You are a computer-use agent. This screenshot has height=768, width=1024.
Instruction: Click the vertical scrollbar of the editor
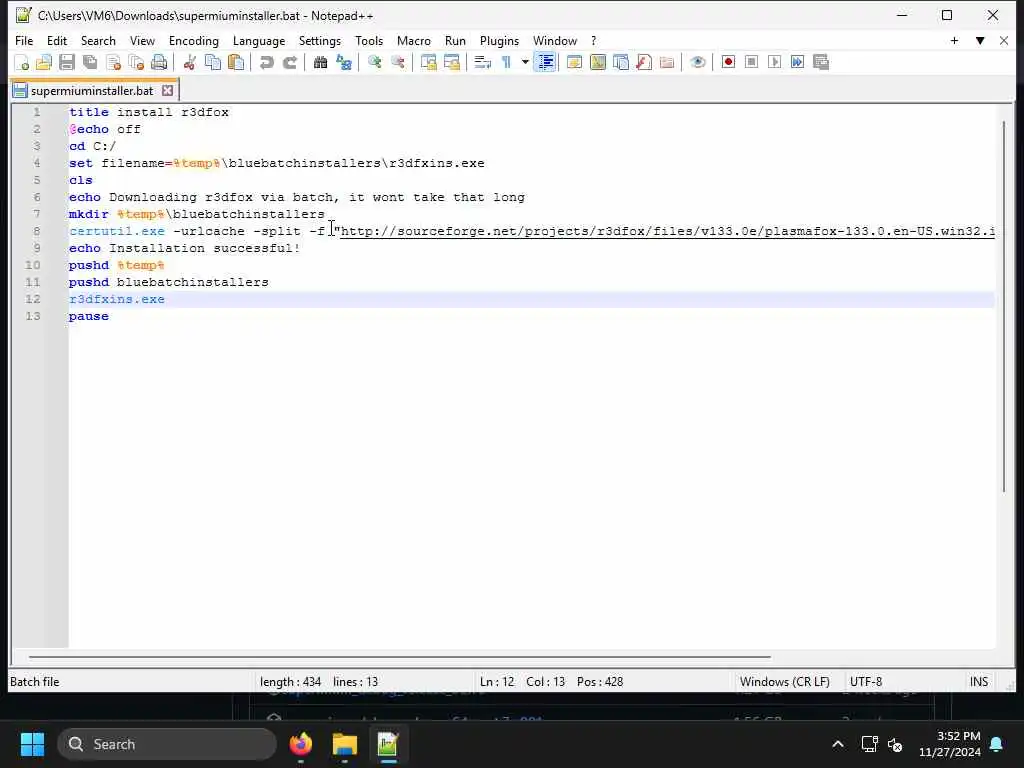point(1004,307)
